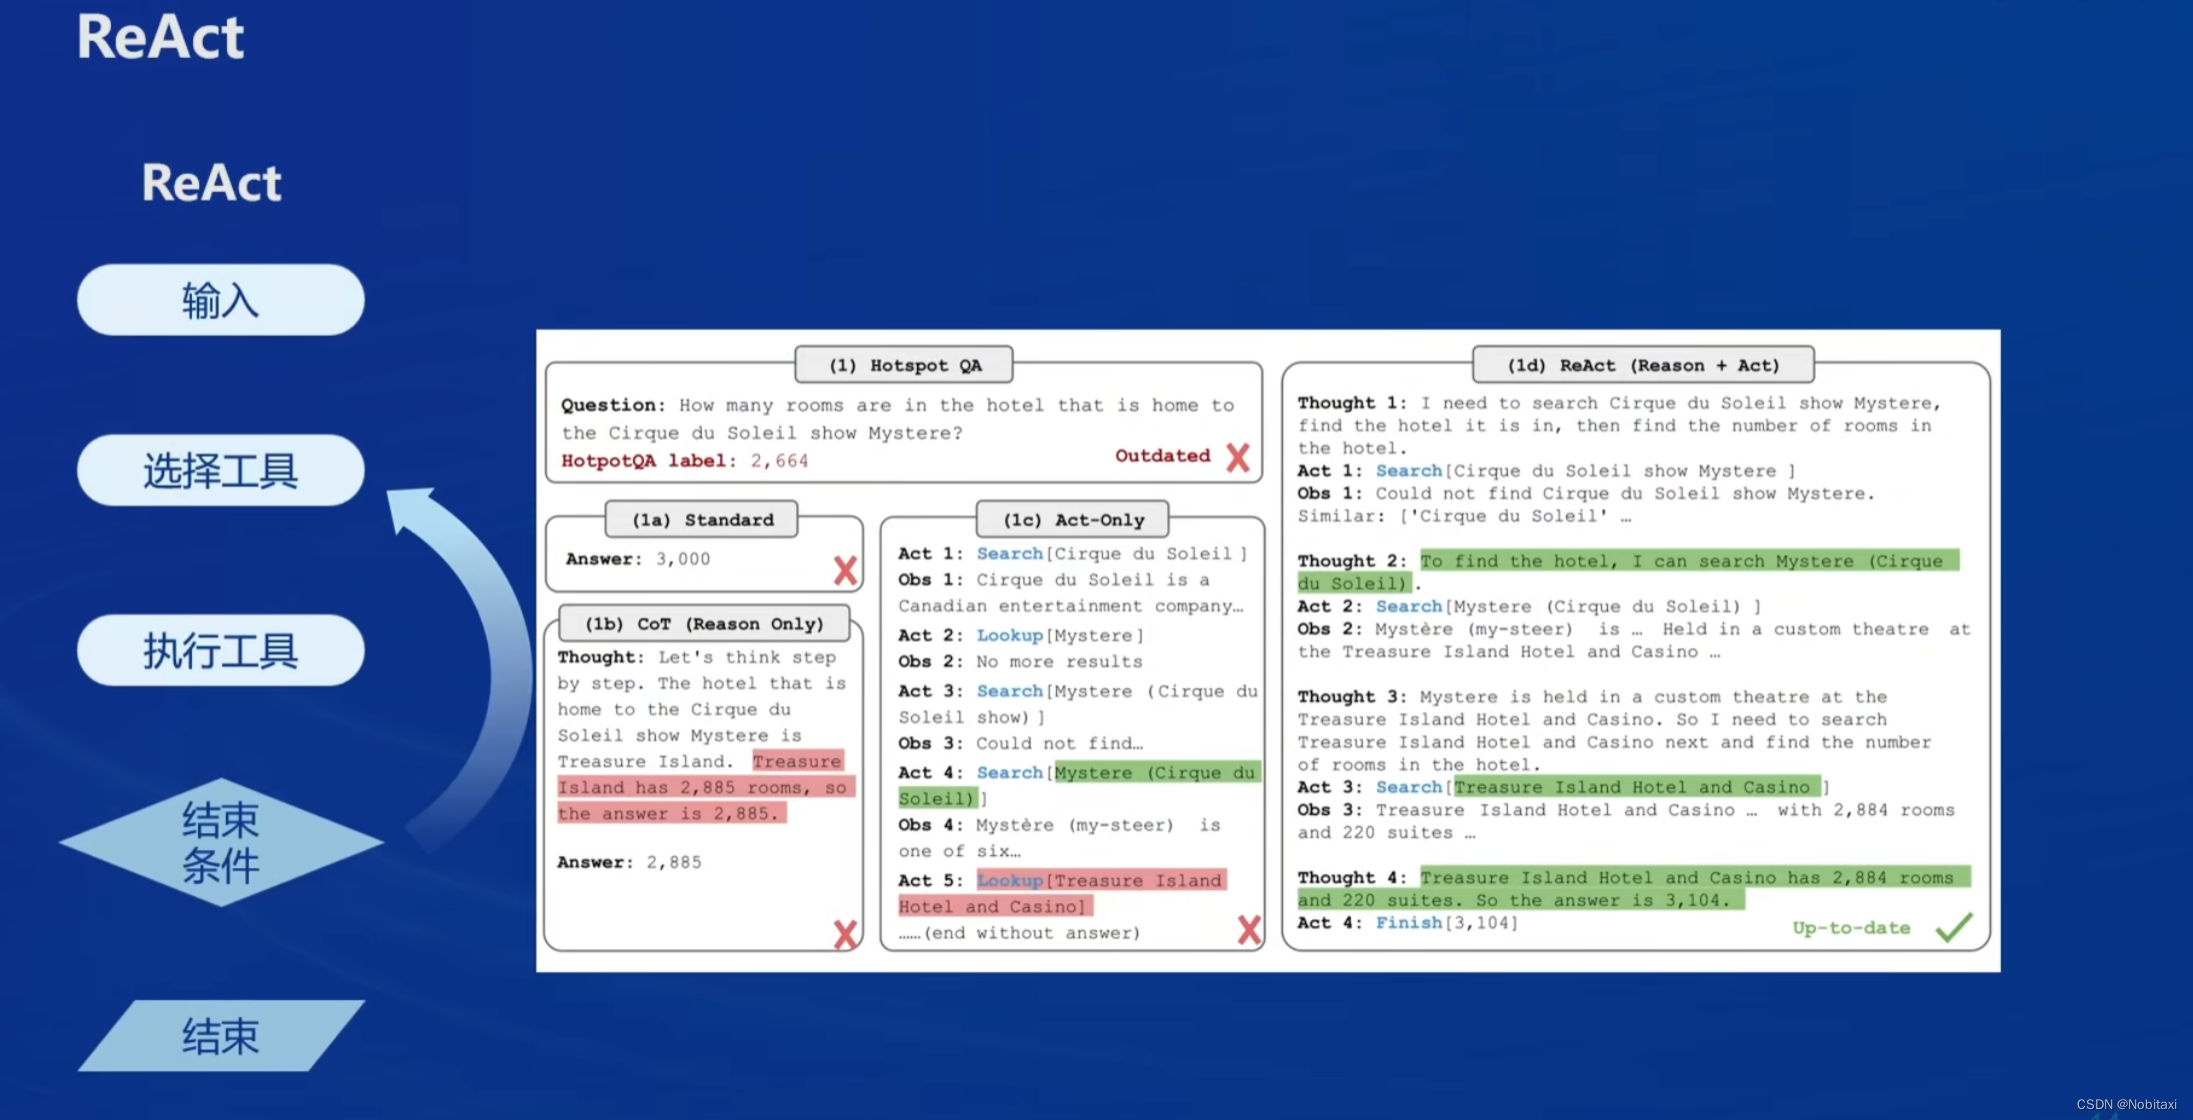Click the 输入 flowchart button
Image resolution: width=2193 pixels, height=1120 pixels.
tap(220, 300)
